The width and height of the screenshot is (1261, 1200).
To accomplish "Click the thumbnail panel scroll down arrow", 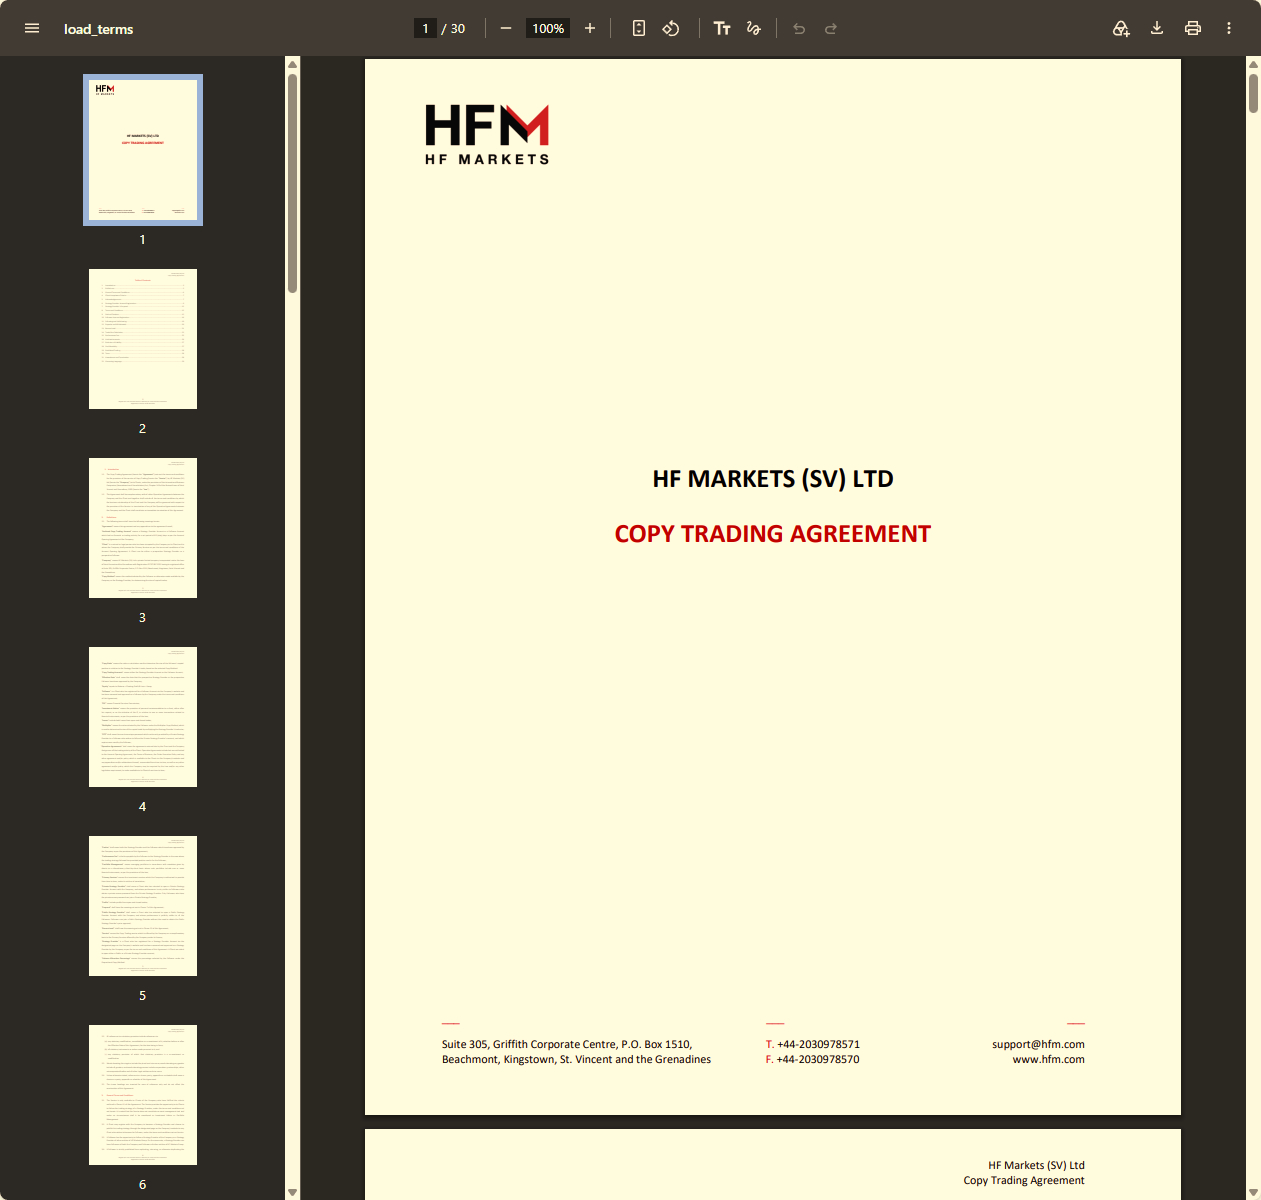I will tap(292, 1192).
